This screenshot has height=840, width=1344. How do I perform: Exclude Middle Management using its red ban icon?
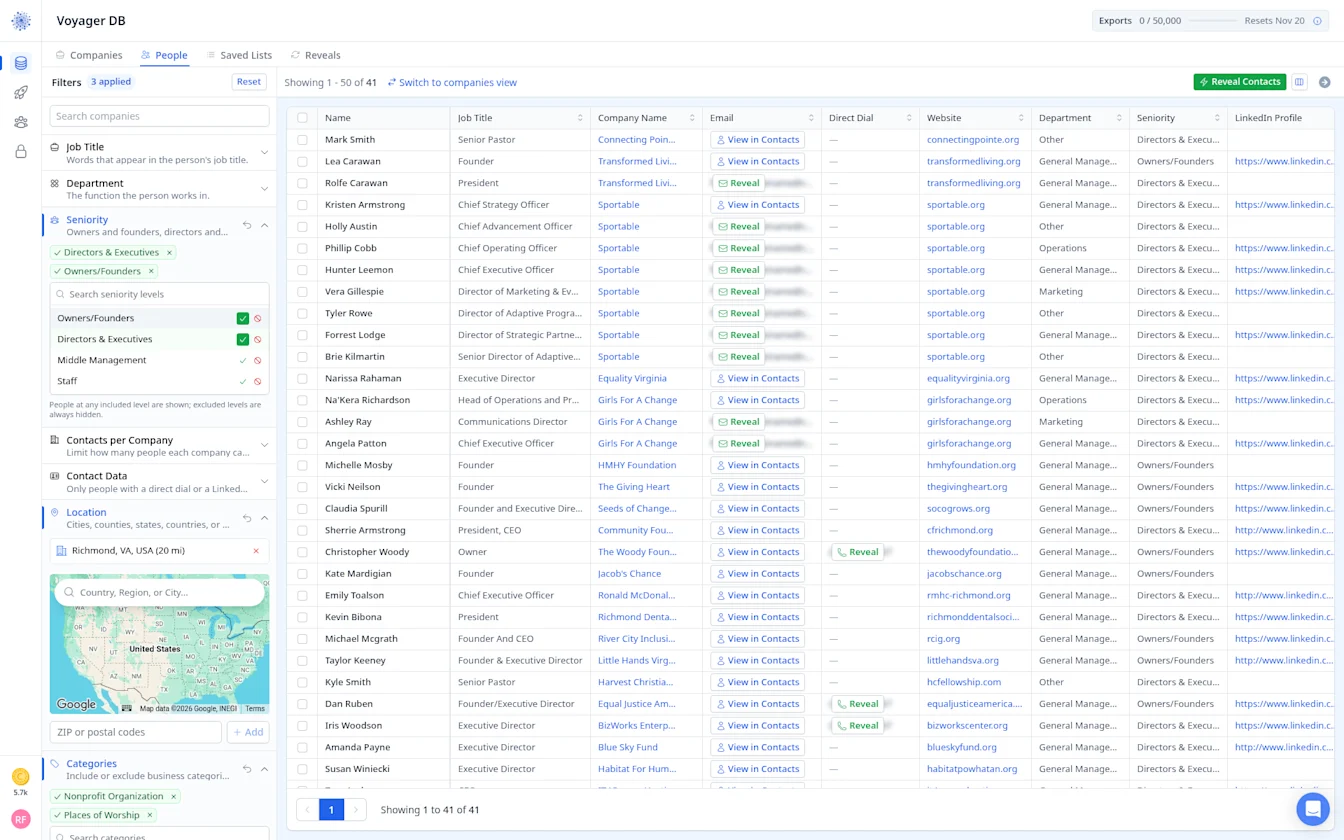(257, 360)
